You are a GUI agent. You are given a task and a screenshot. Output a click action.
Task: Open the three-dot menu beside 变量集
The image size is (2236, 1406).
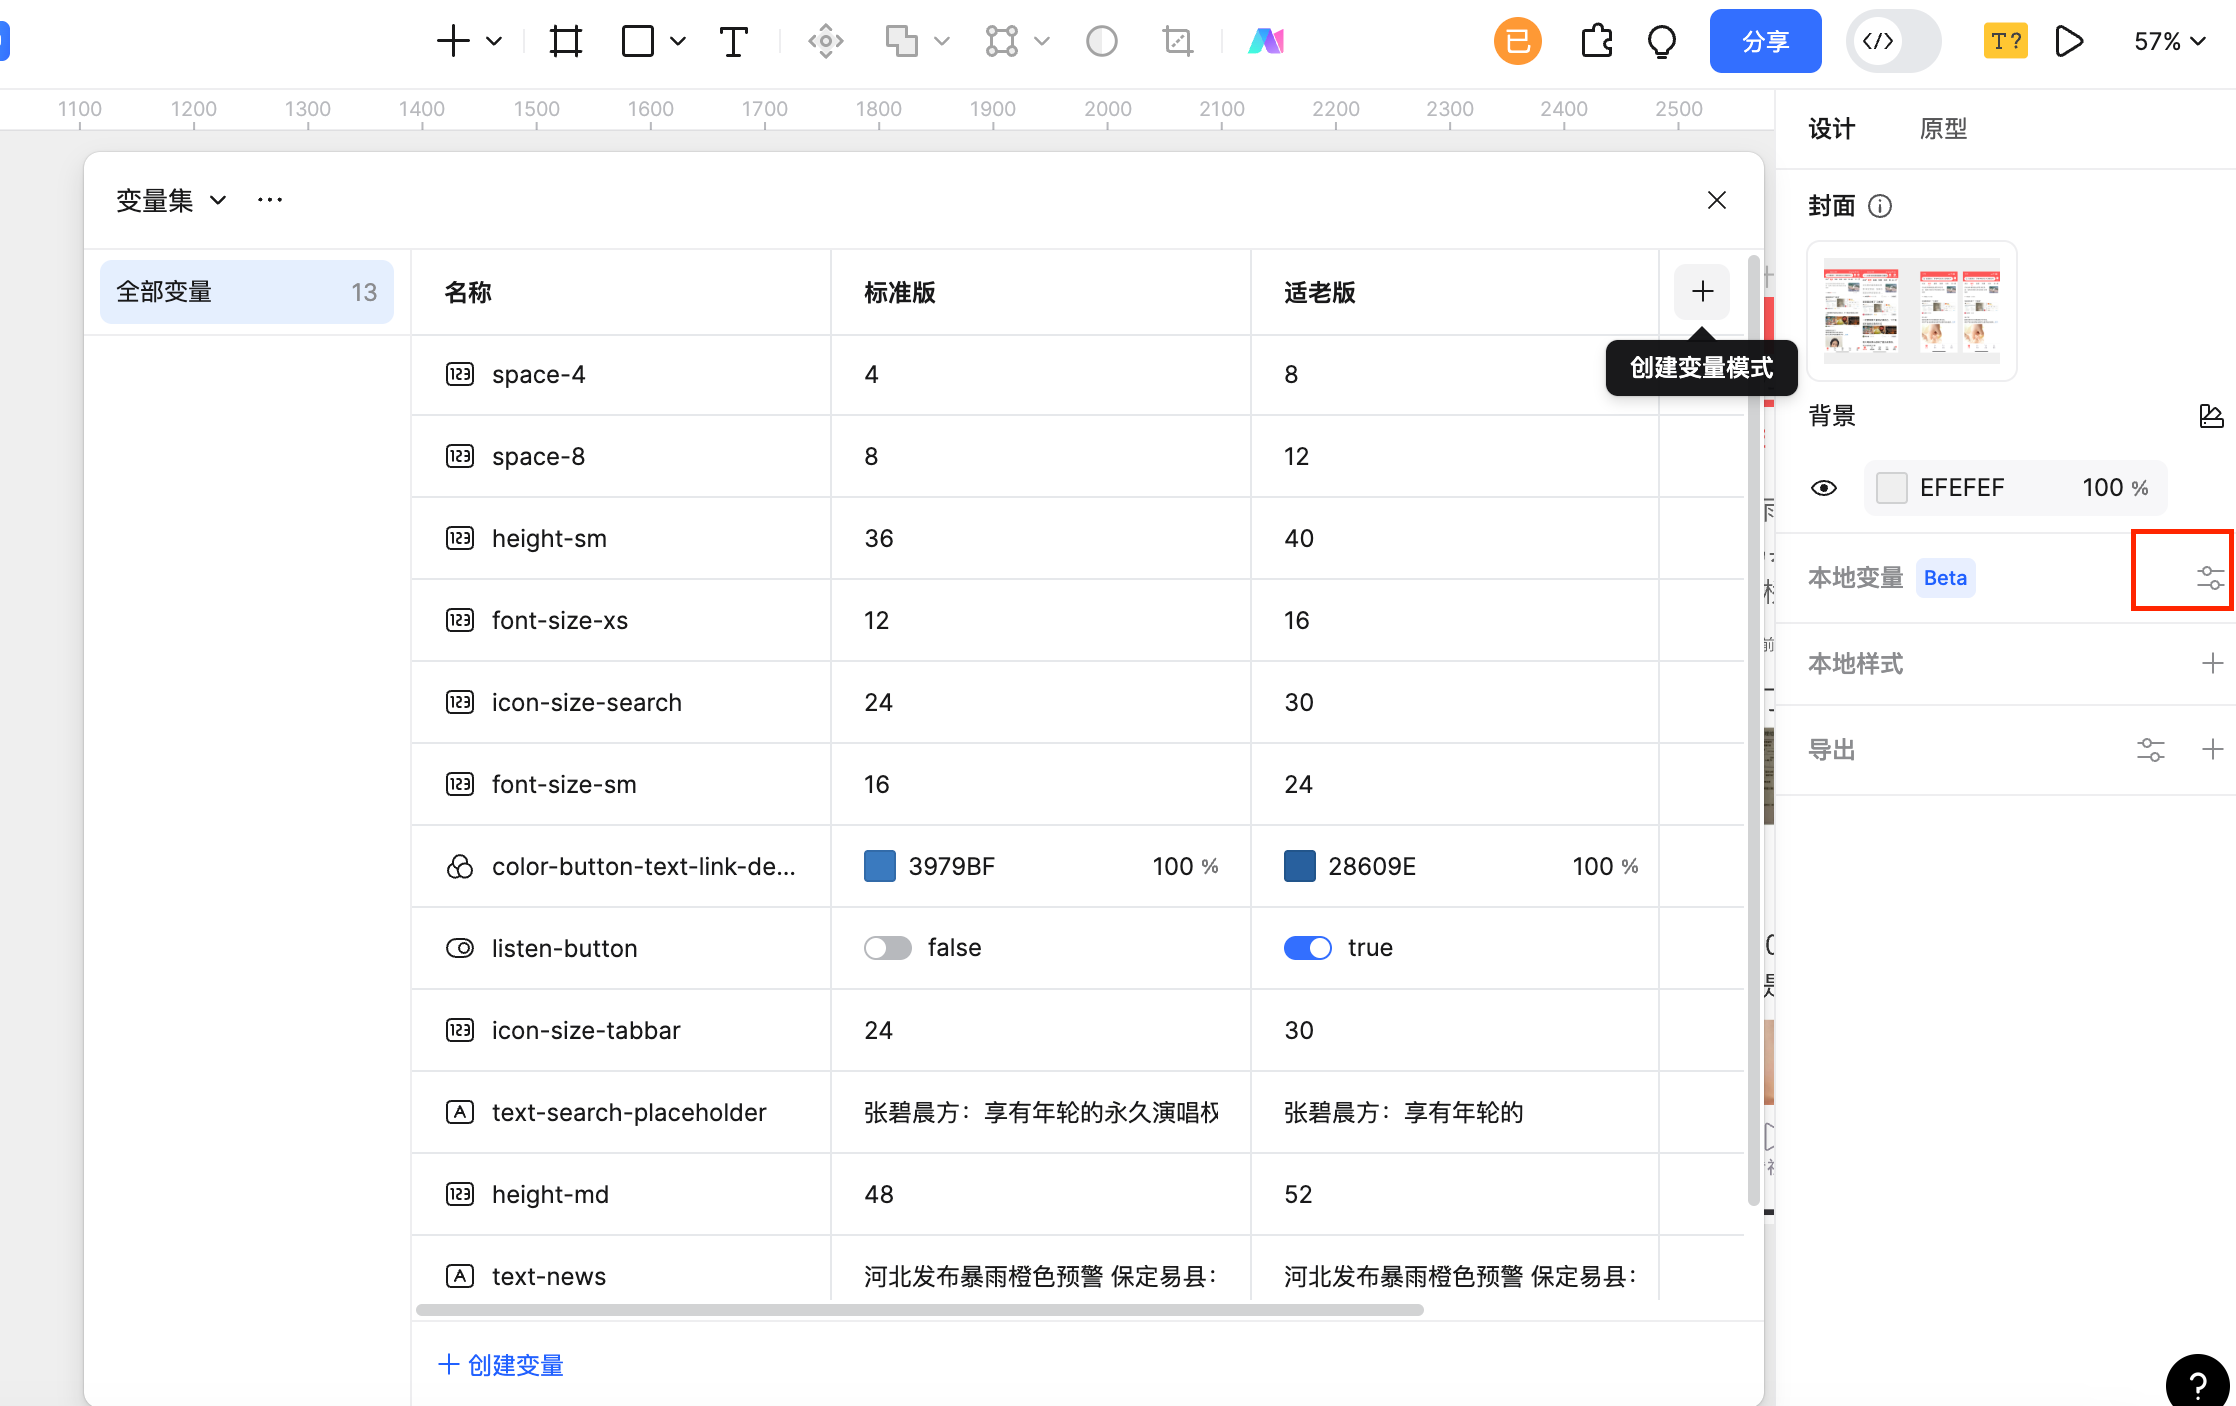269,200
